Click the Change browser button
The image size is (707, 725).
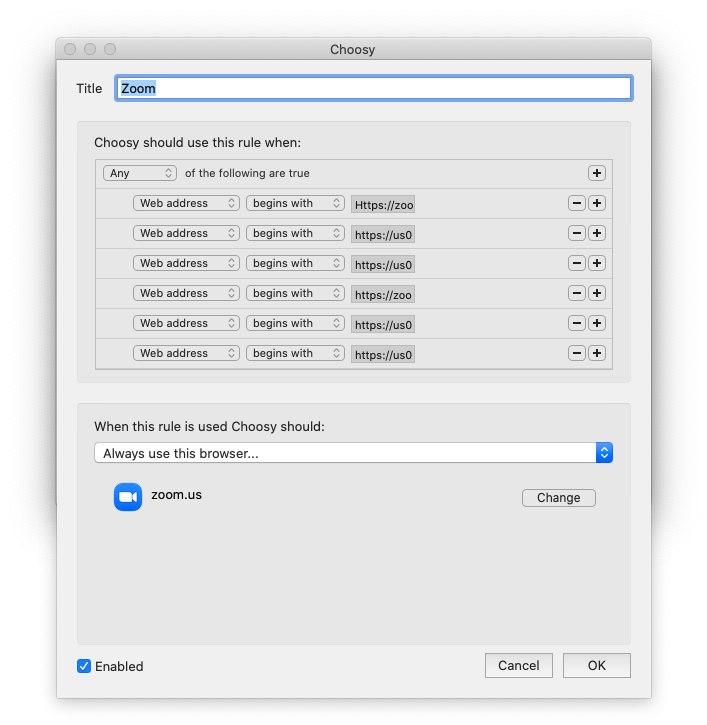click(559, 498)
